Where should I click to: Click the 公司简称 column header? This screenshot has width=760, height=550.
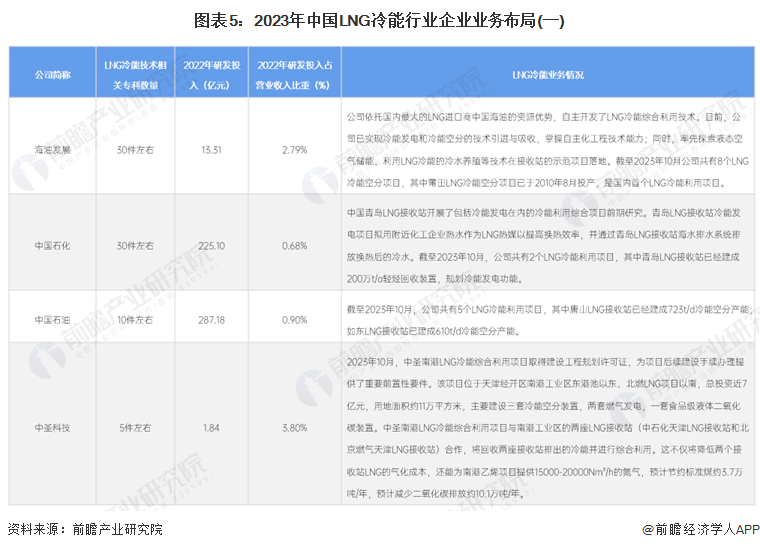52,75
